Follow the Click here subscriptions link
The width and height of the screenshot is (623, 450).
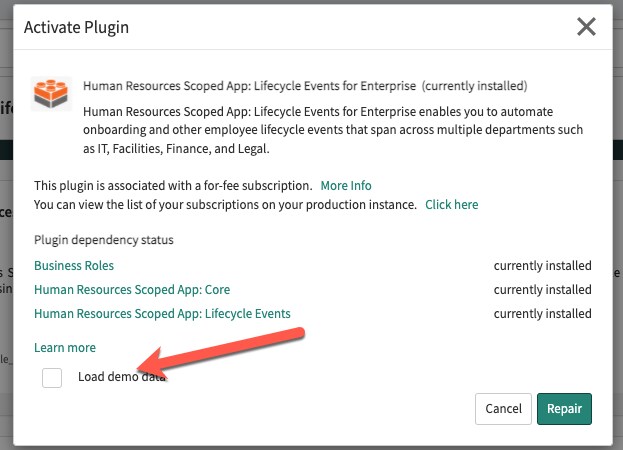click(x=451, y=205)
